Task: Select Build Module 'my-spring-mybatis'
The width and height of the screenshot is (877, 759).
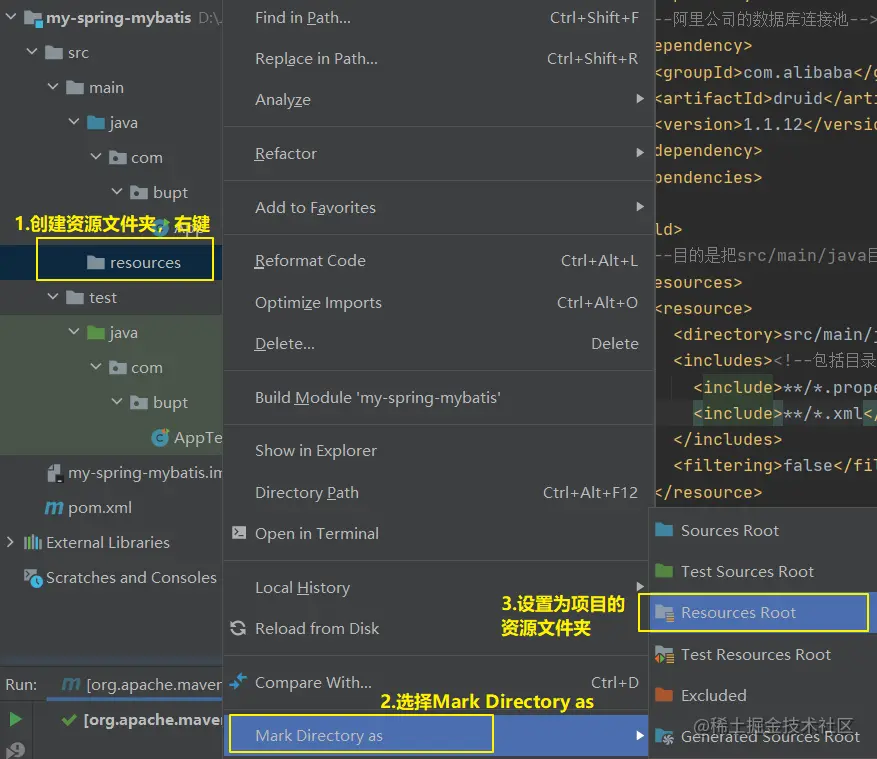Action: click(438, 398)
